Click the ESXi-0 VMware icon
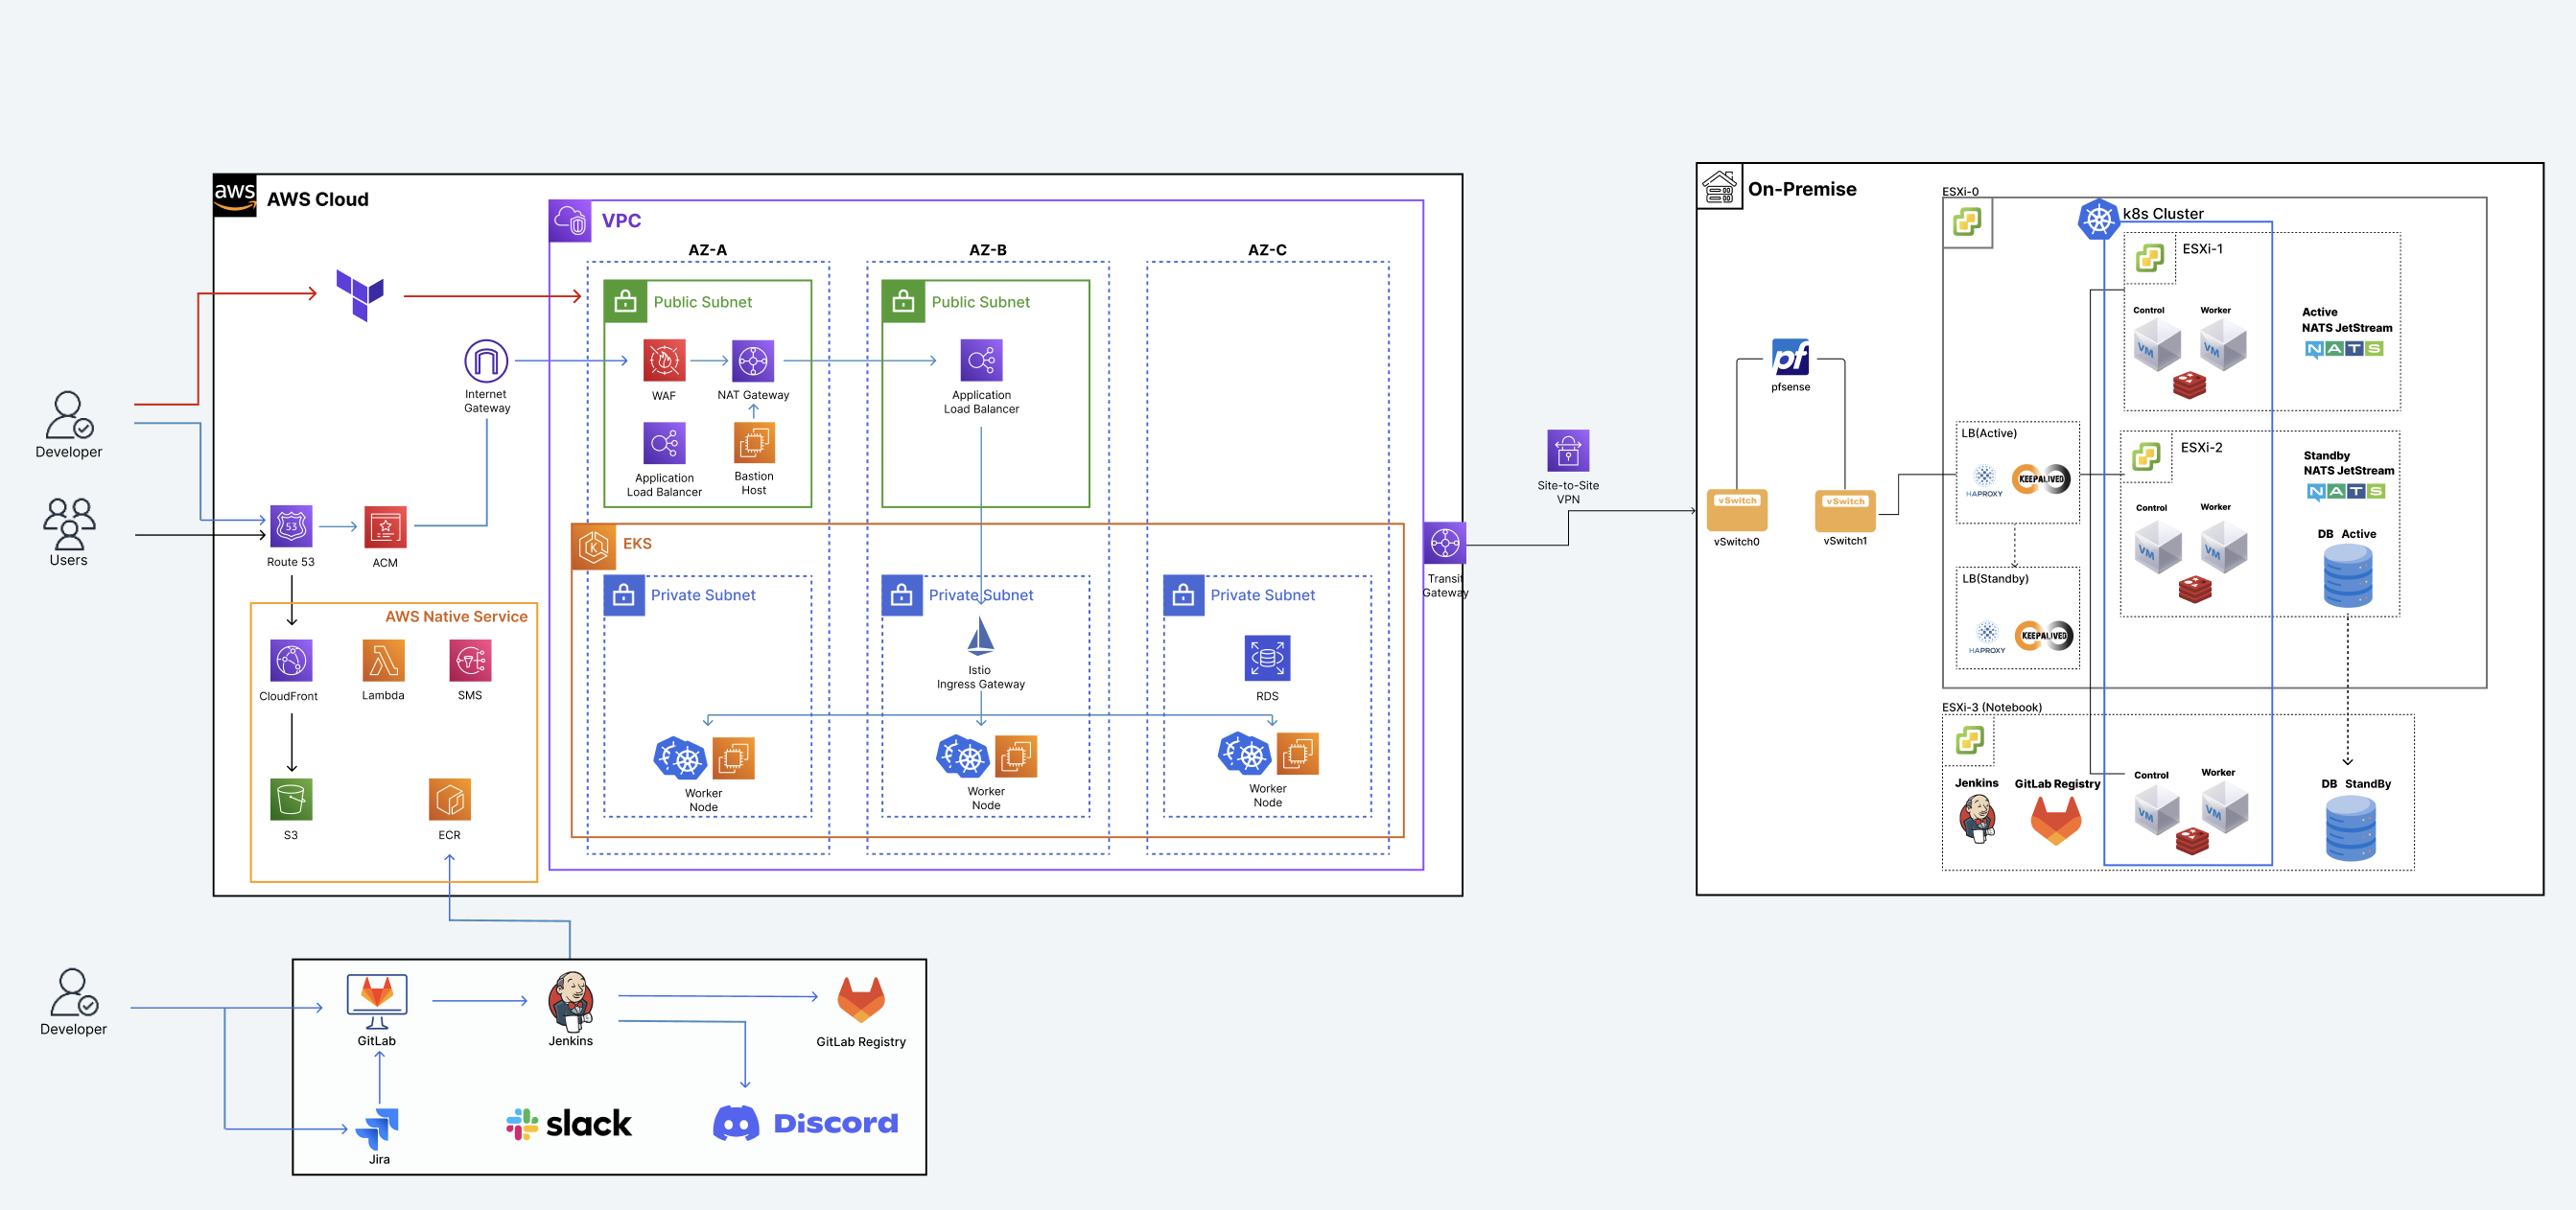 (x=1967, y=222)
